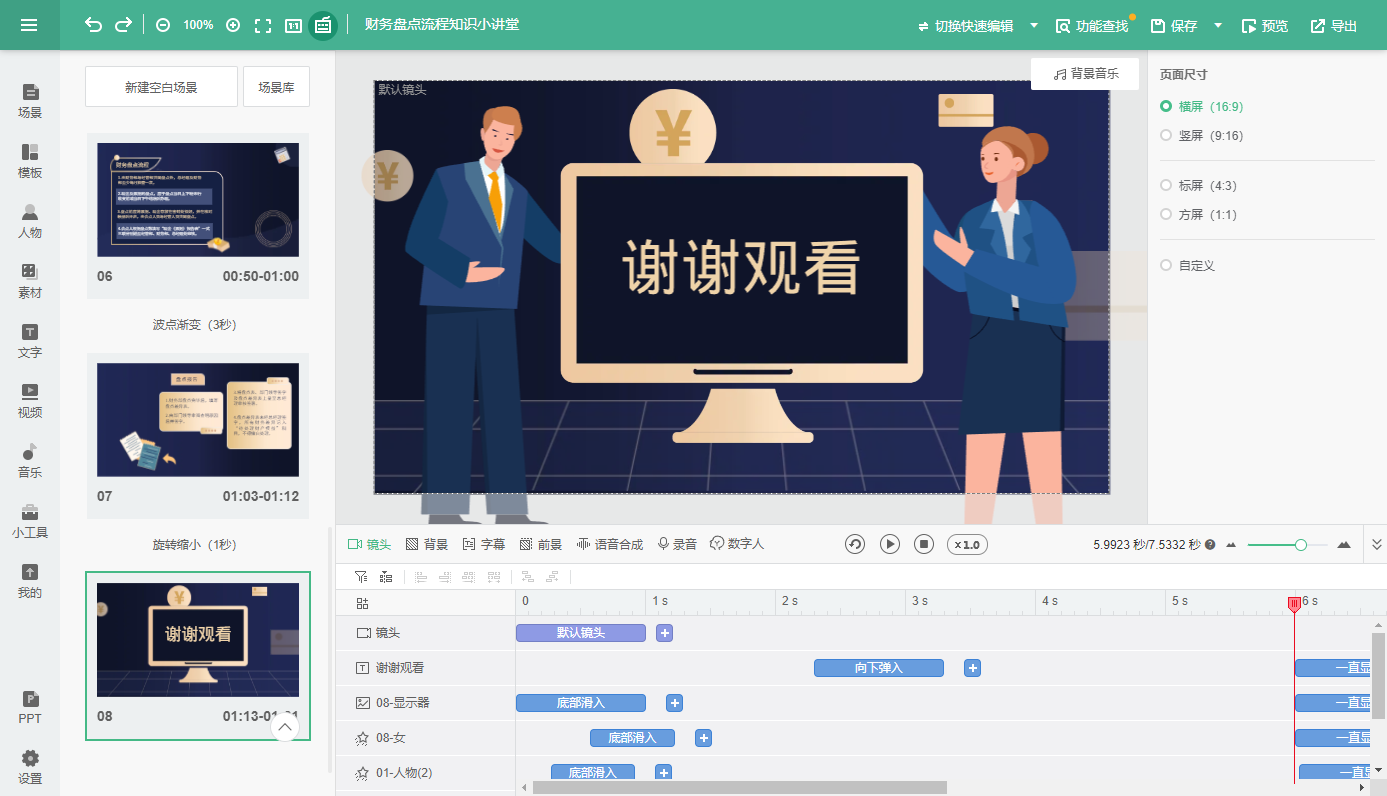The height and width of the screenshot is (796, 1387).
Task: Open 功能查找 feature search
Action: point(1092,26)
